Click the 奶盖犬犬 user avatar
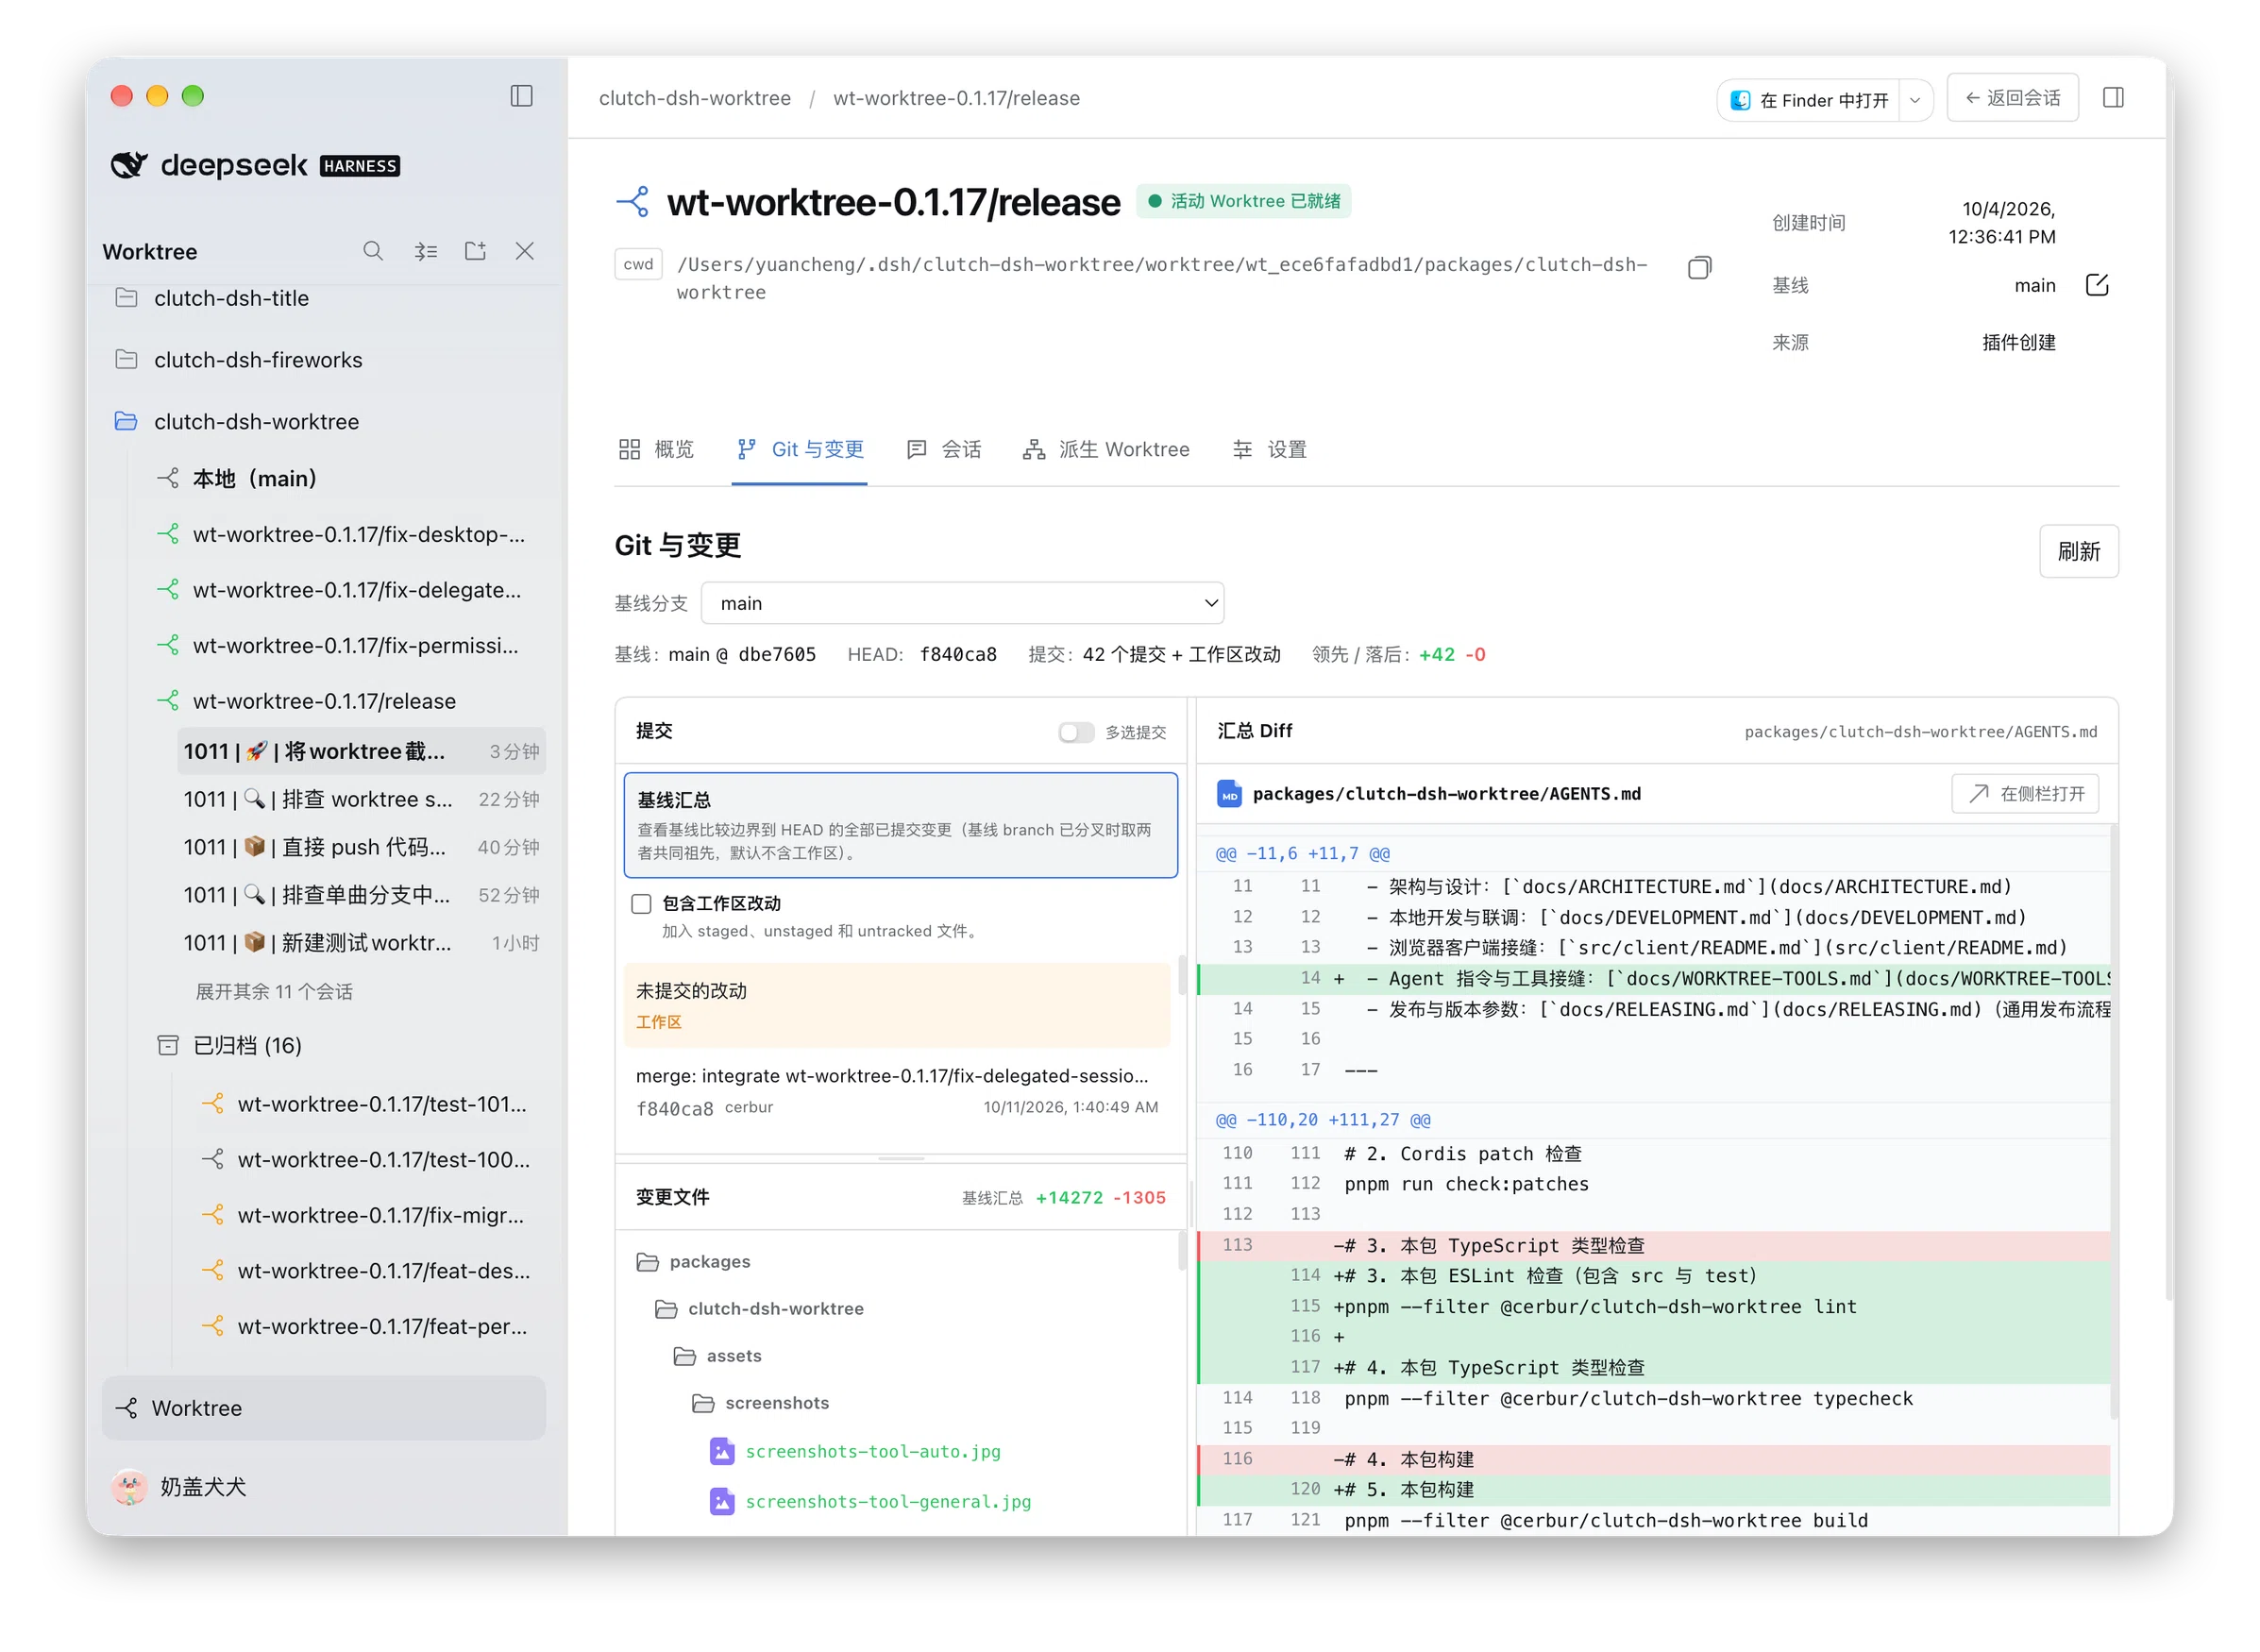This screenshot has width=2260, height=1652. 129,1487
